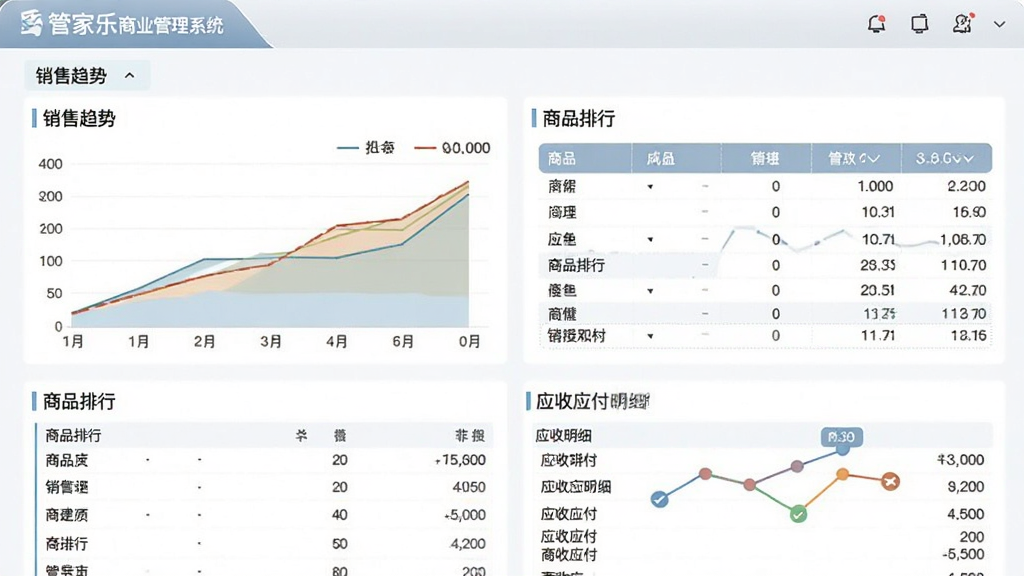Image resolution: width=1024 pixels, height=576 pixels.
Task: Click the blue legend line in sales trend chart
Action: click(347, 148)
